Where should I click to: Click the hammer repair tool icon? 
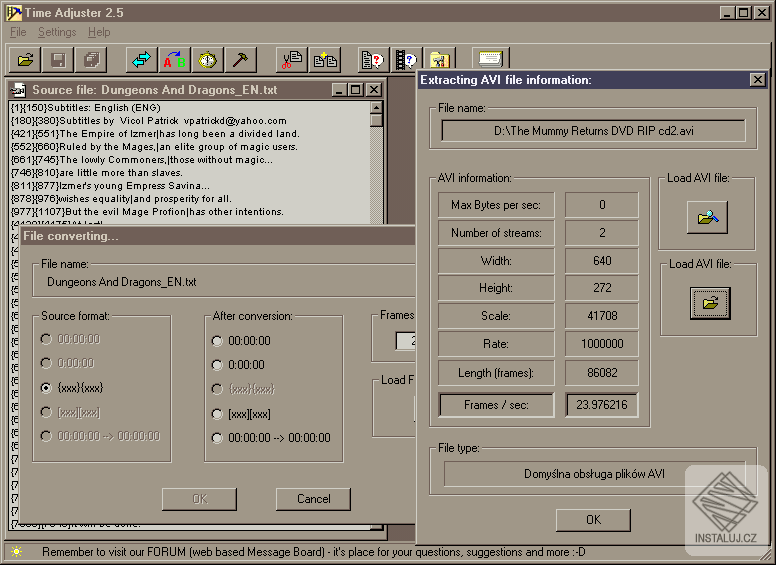coord(241,60)
